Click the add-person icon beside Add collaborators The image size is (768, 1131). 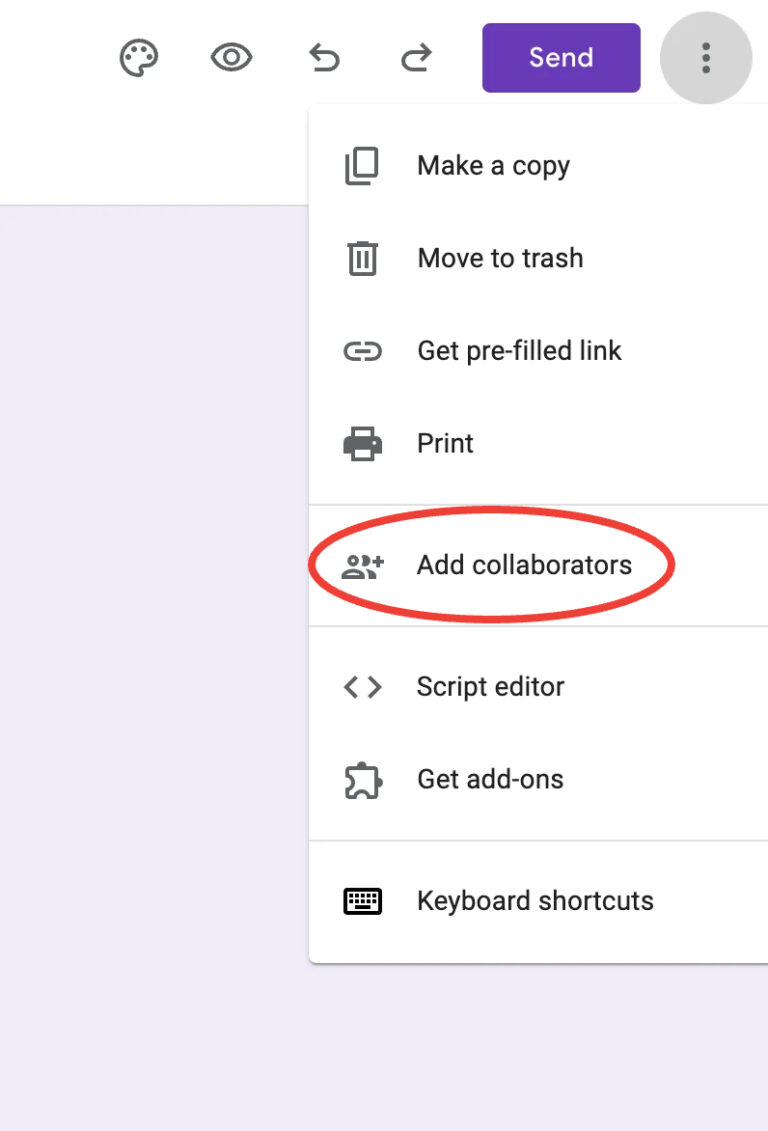362,564
